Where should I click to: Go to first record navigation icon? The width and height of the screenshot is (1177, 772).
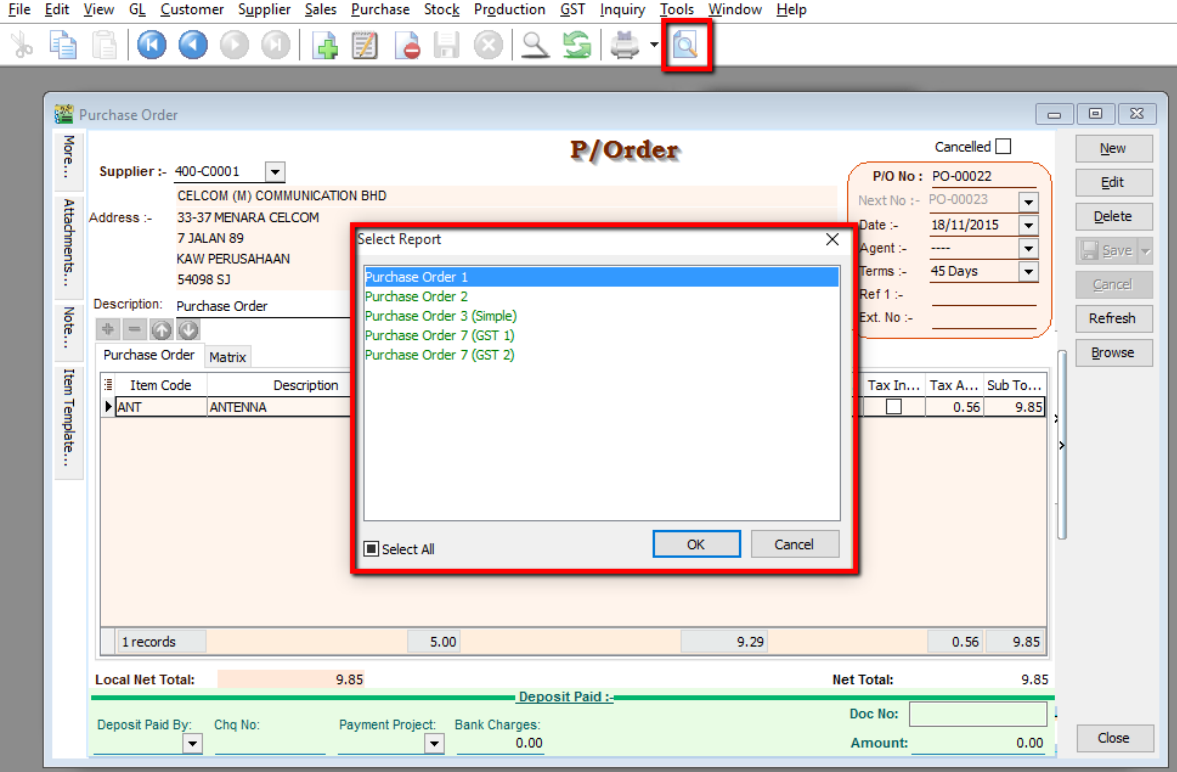click(x=152, y=46)
